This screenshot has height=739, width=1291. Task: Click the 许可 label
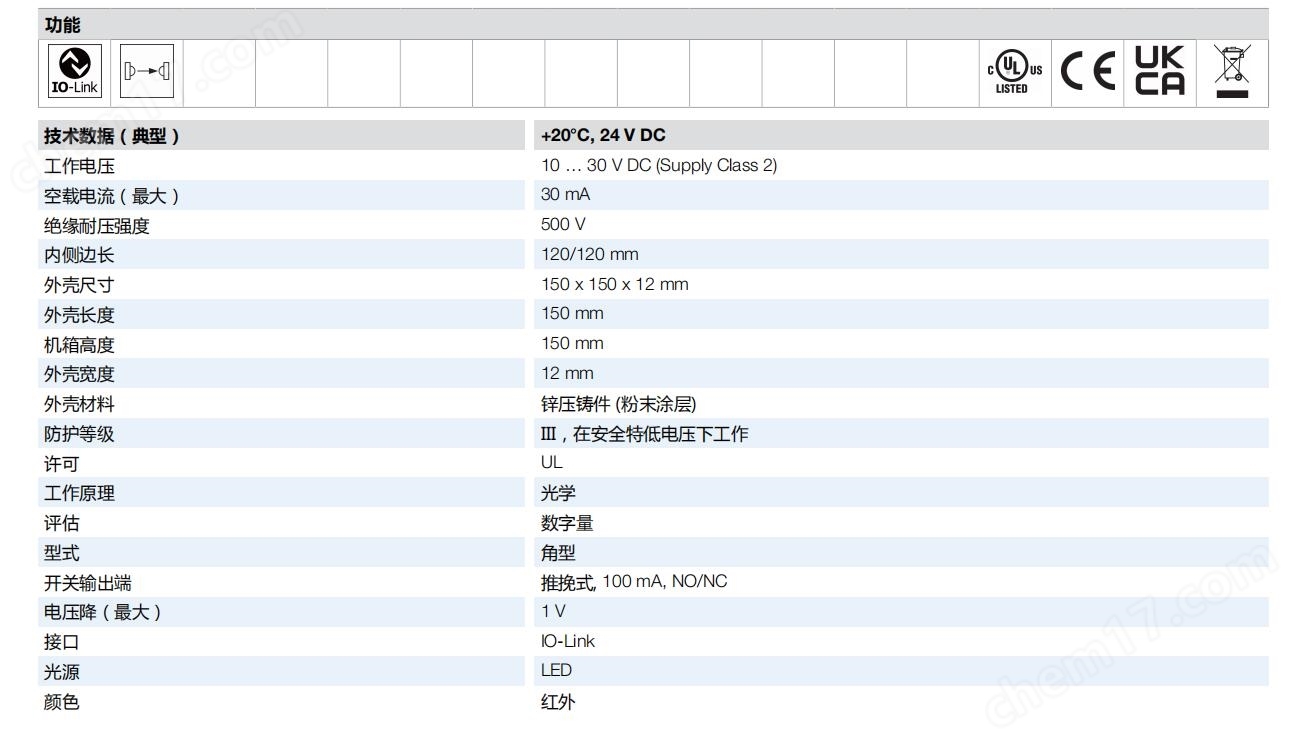click(x=61, y=464)
